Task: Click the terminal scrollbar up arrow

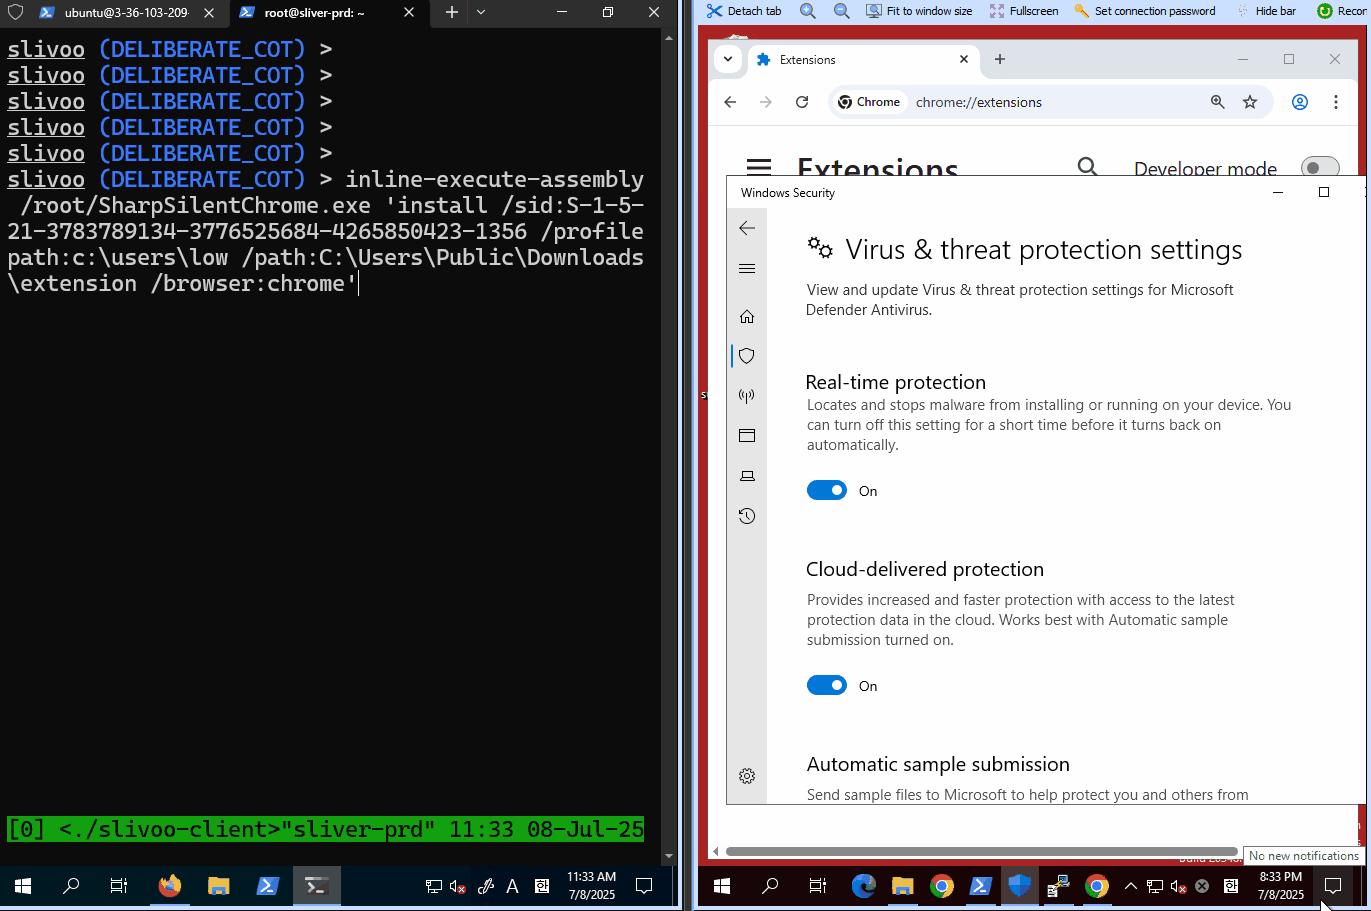Action: [x=669, y=37]
